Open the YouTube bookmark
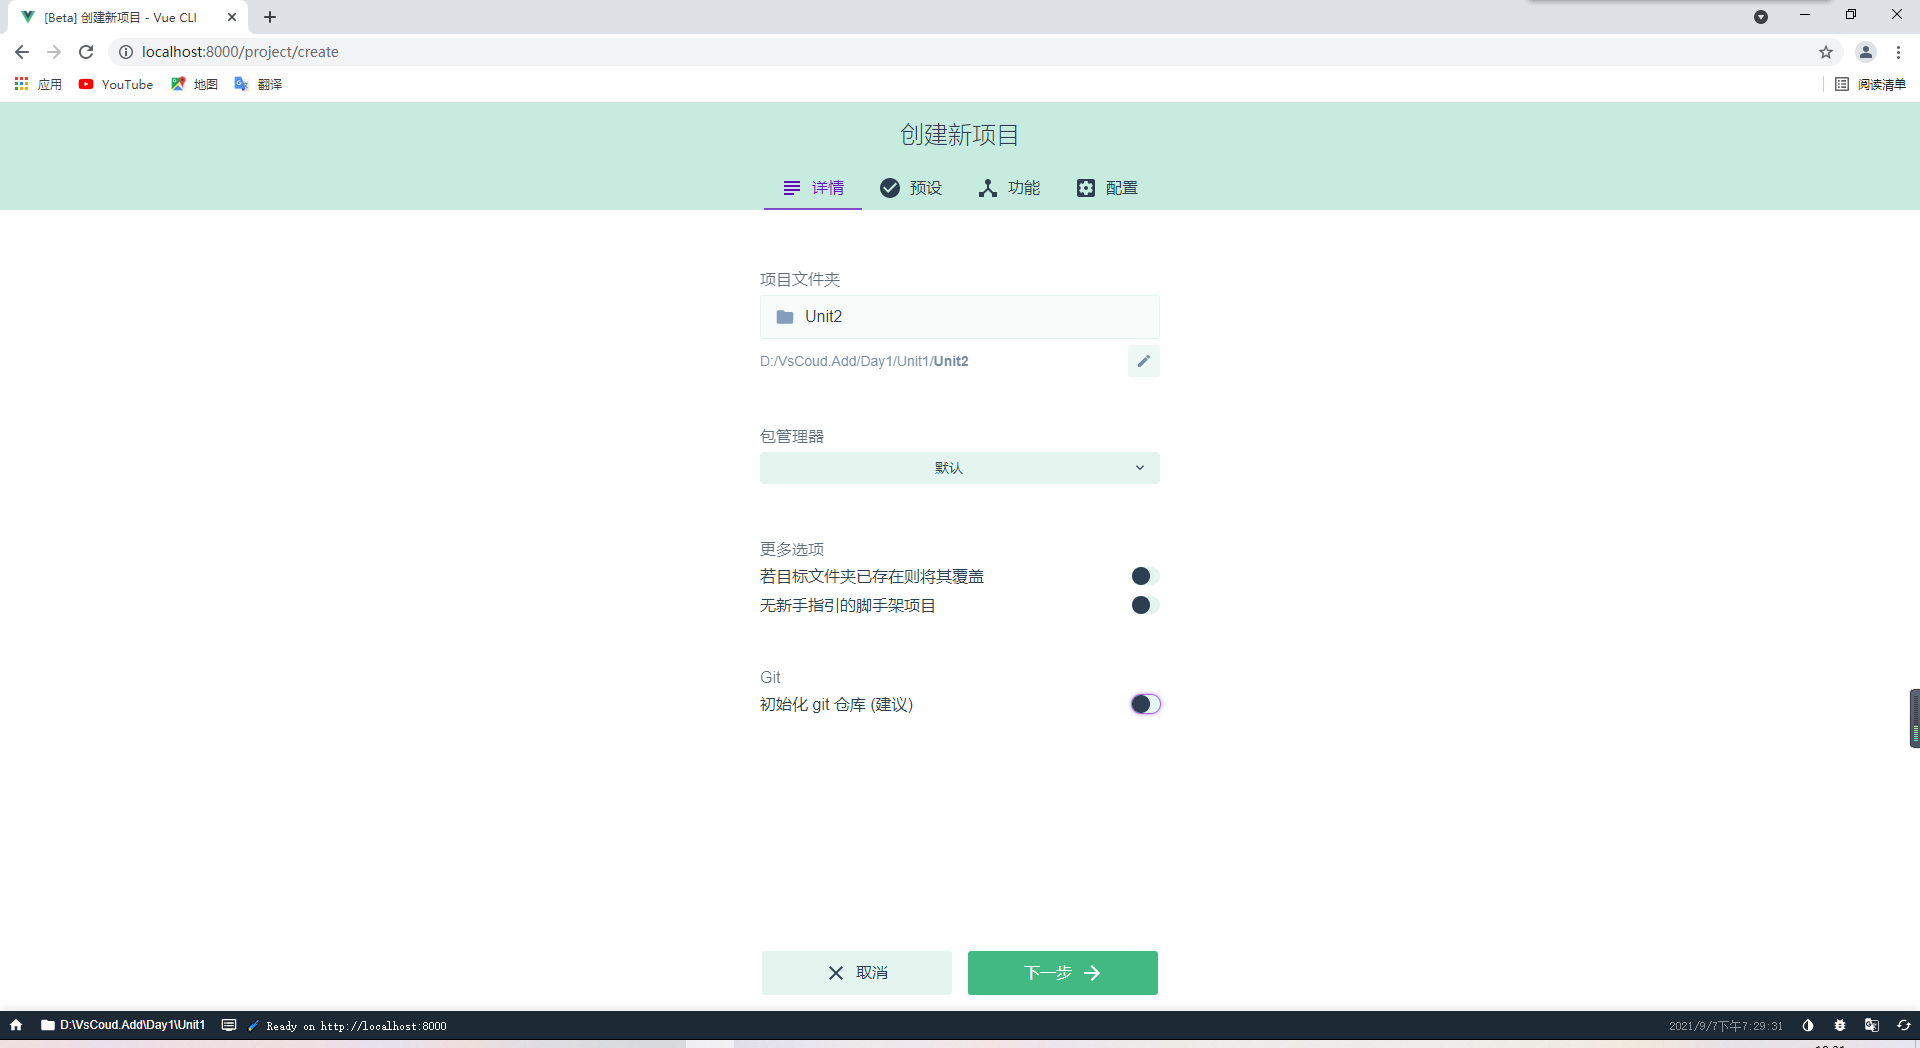The image size is (1920, 1048). (116, 84)
